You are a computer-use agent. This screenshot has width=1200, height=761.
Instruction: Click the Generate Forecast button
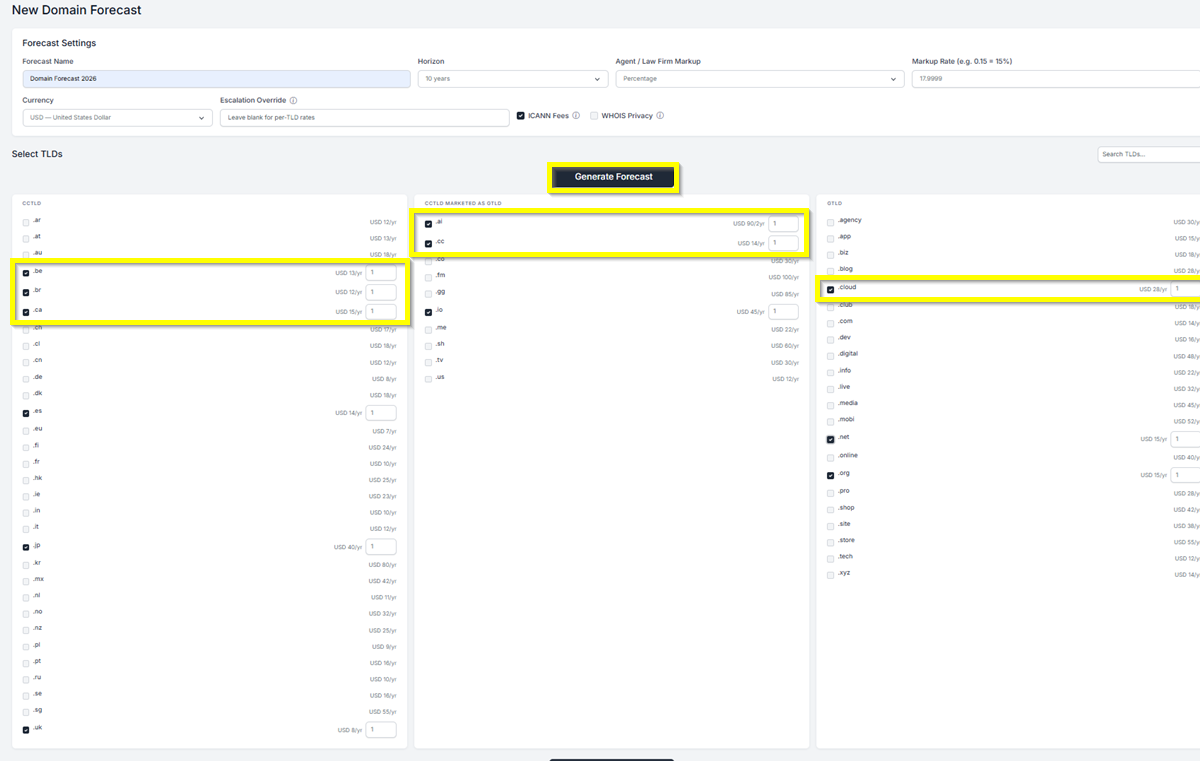(x=613, y=177)
